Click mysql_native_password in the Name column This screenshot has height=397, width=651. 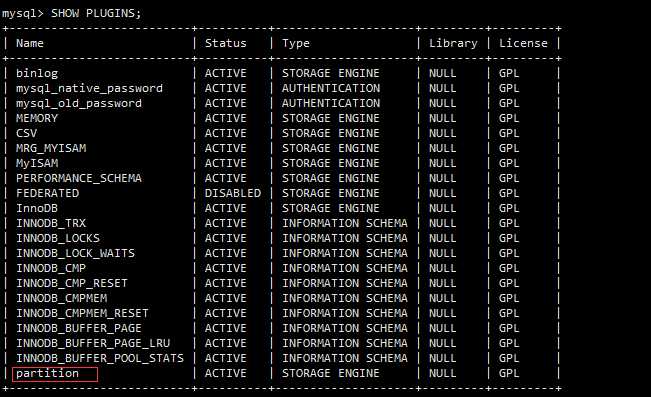click(89, 88)
